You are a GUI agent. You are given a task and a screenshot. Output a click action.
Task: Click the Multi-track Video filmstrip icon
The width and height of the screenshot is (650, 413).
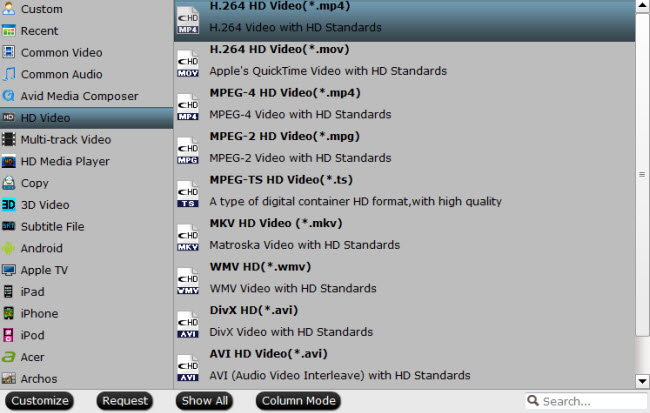click(8, 139)
